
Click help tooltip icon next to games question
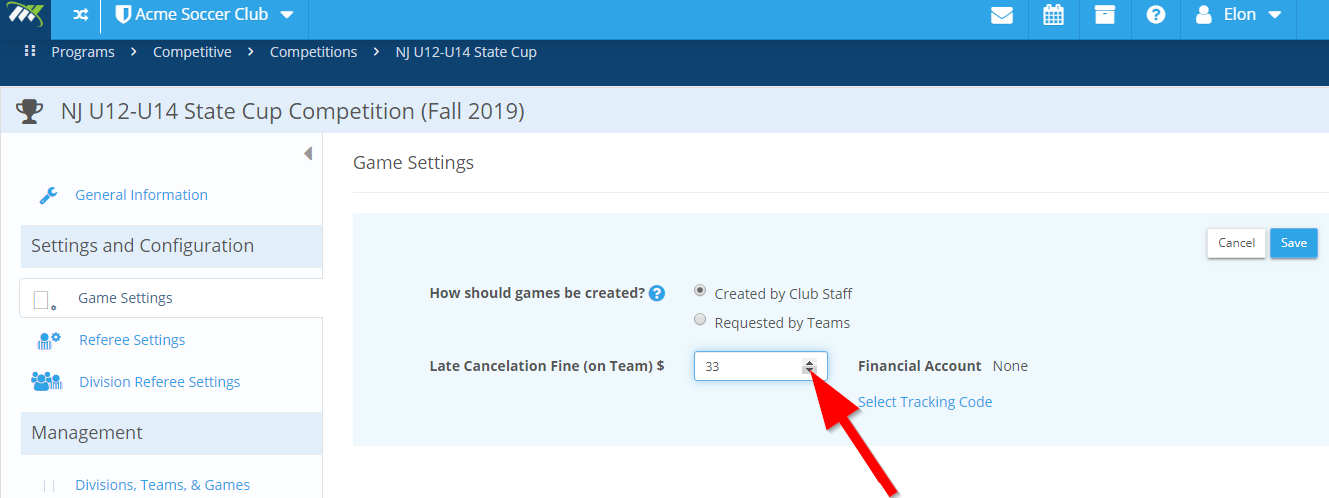[x=657, y=294]
